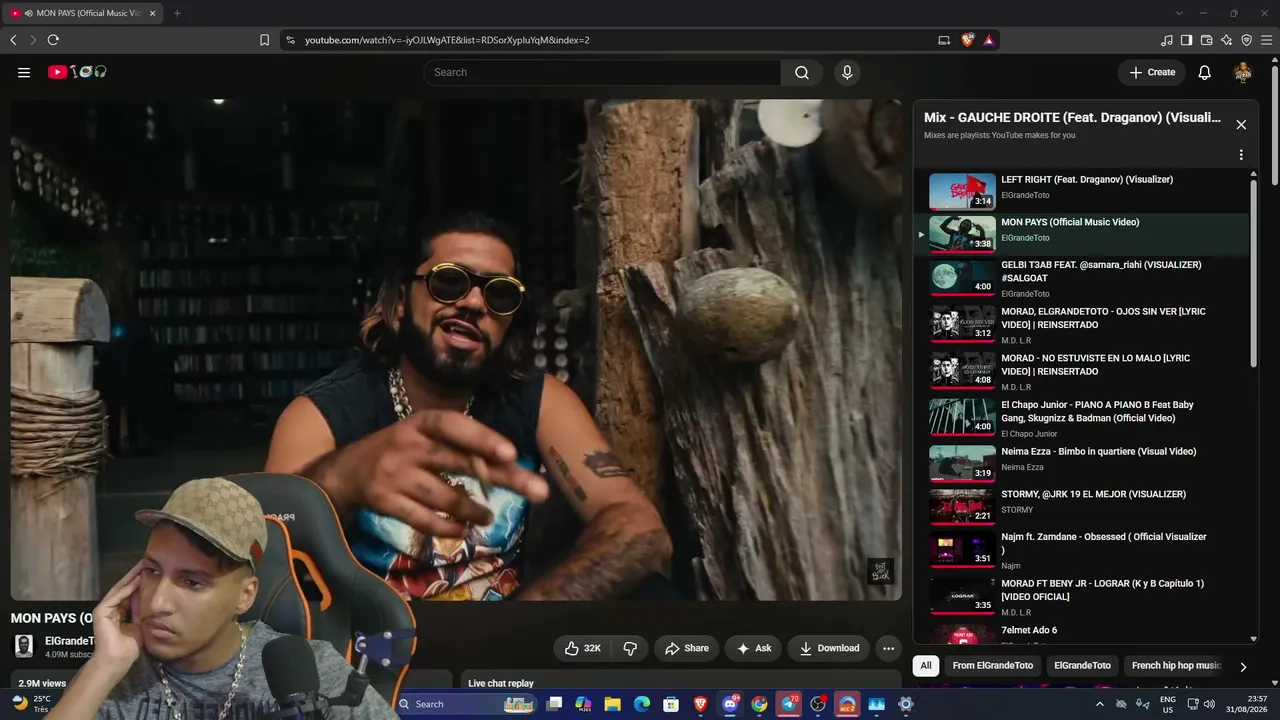Open Discord from the taskbar

point(730,704)
